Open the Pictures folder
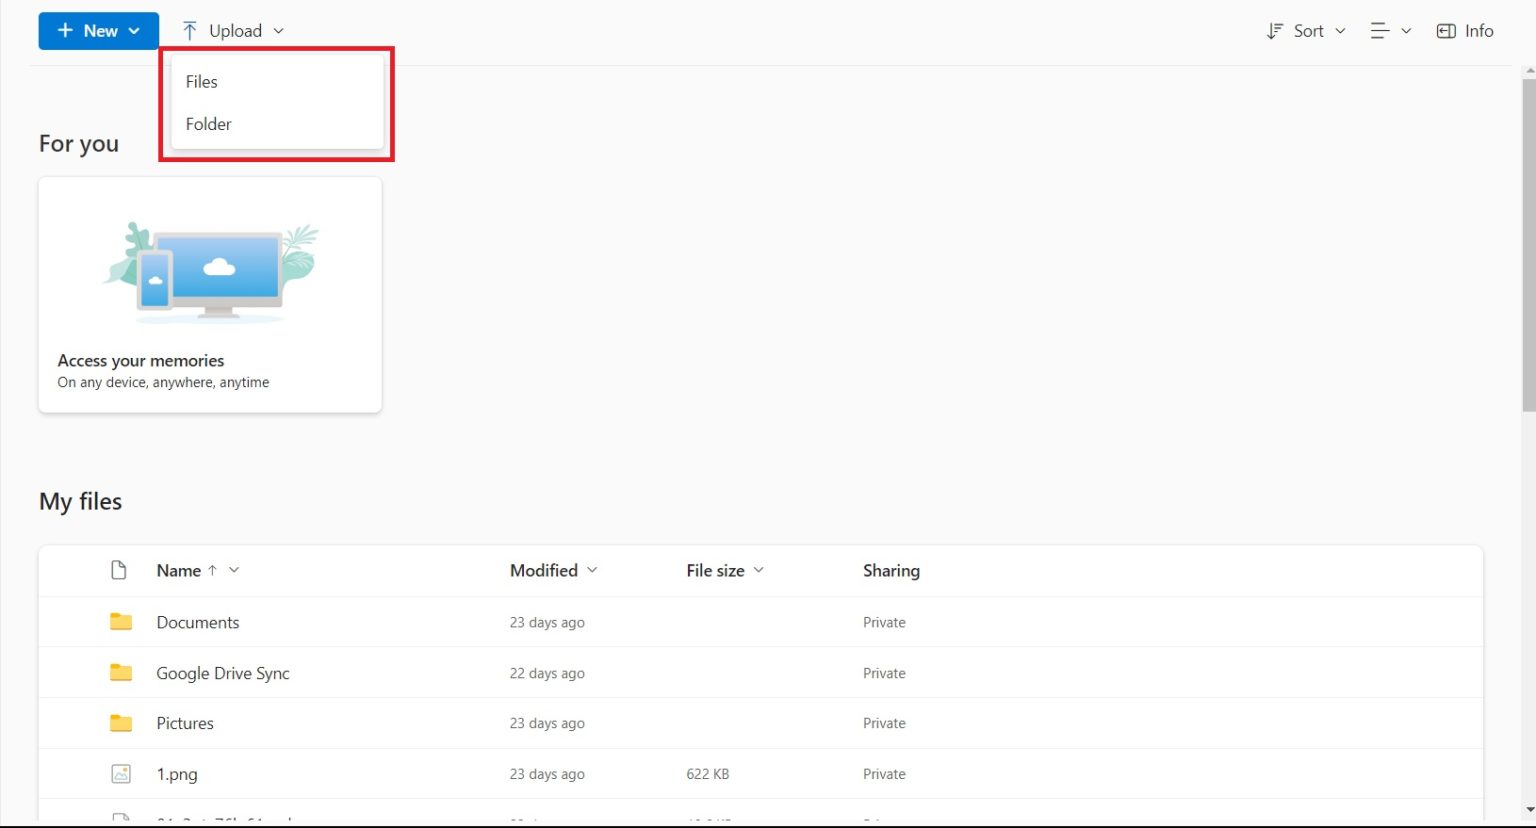Viewport: 1536px width, 828px height. click(x=185, y=723)
